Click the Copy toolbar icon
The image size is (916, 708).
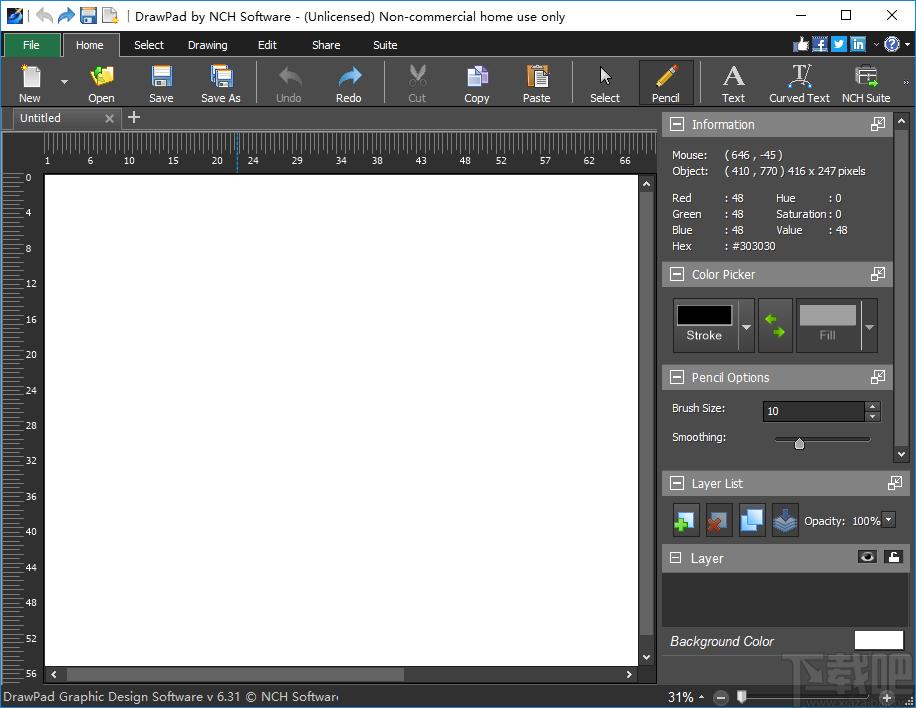(477, 82)
